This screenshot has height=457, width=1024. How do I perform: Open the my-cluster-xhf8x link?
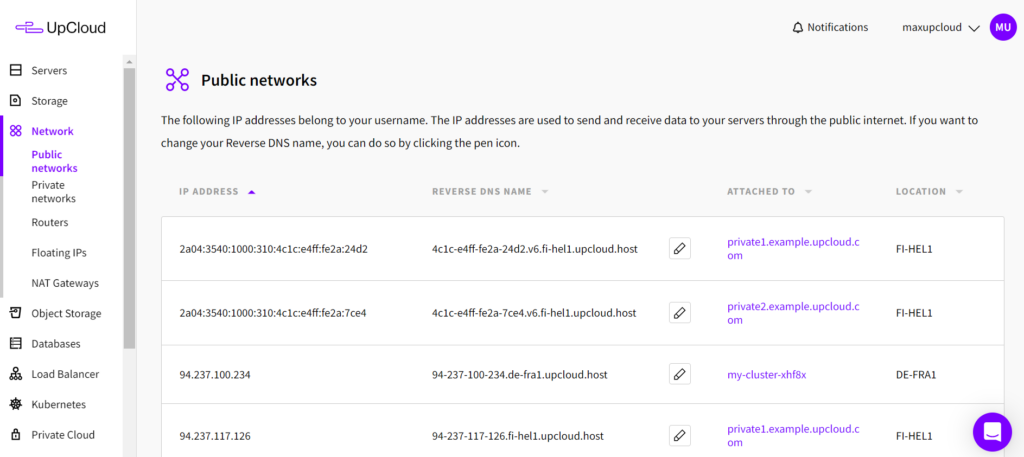pos(766,375)
